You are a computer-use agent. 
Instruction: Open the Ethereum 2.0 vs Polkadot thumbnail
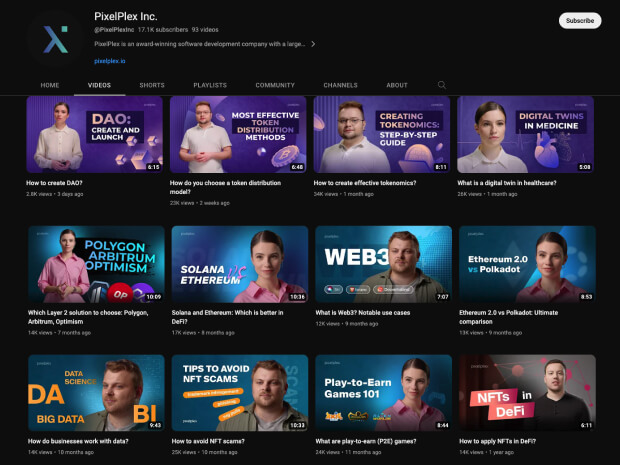click(x=527, y=264)
